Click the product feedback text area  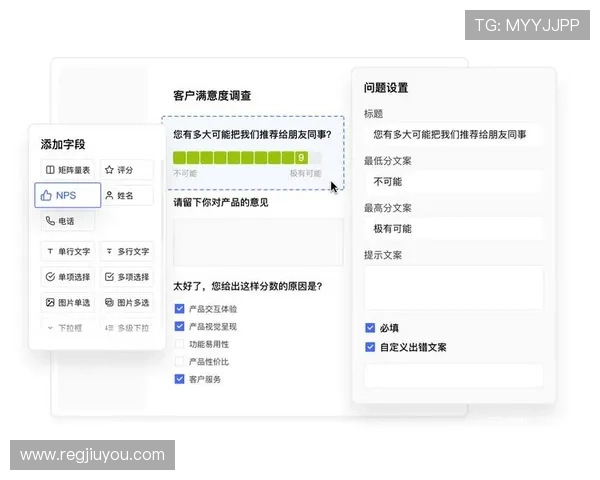258,242
